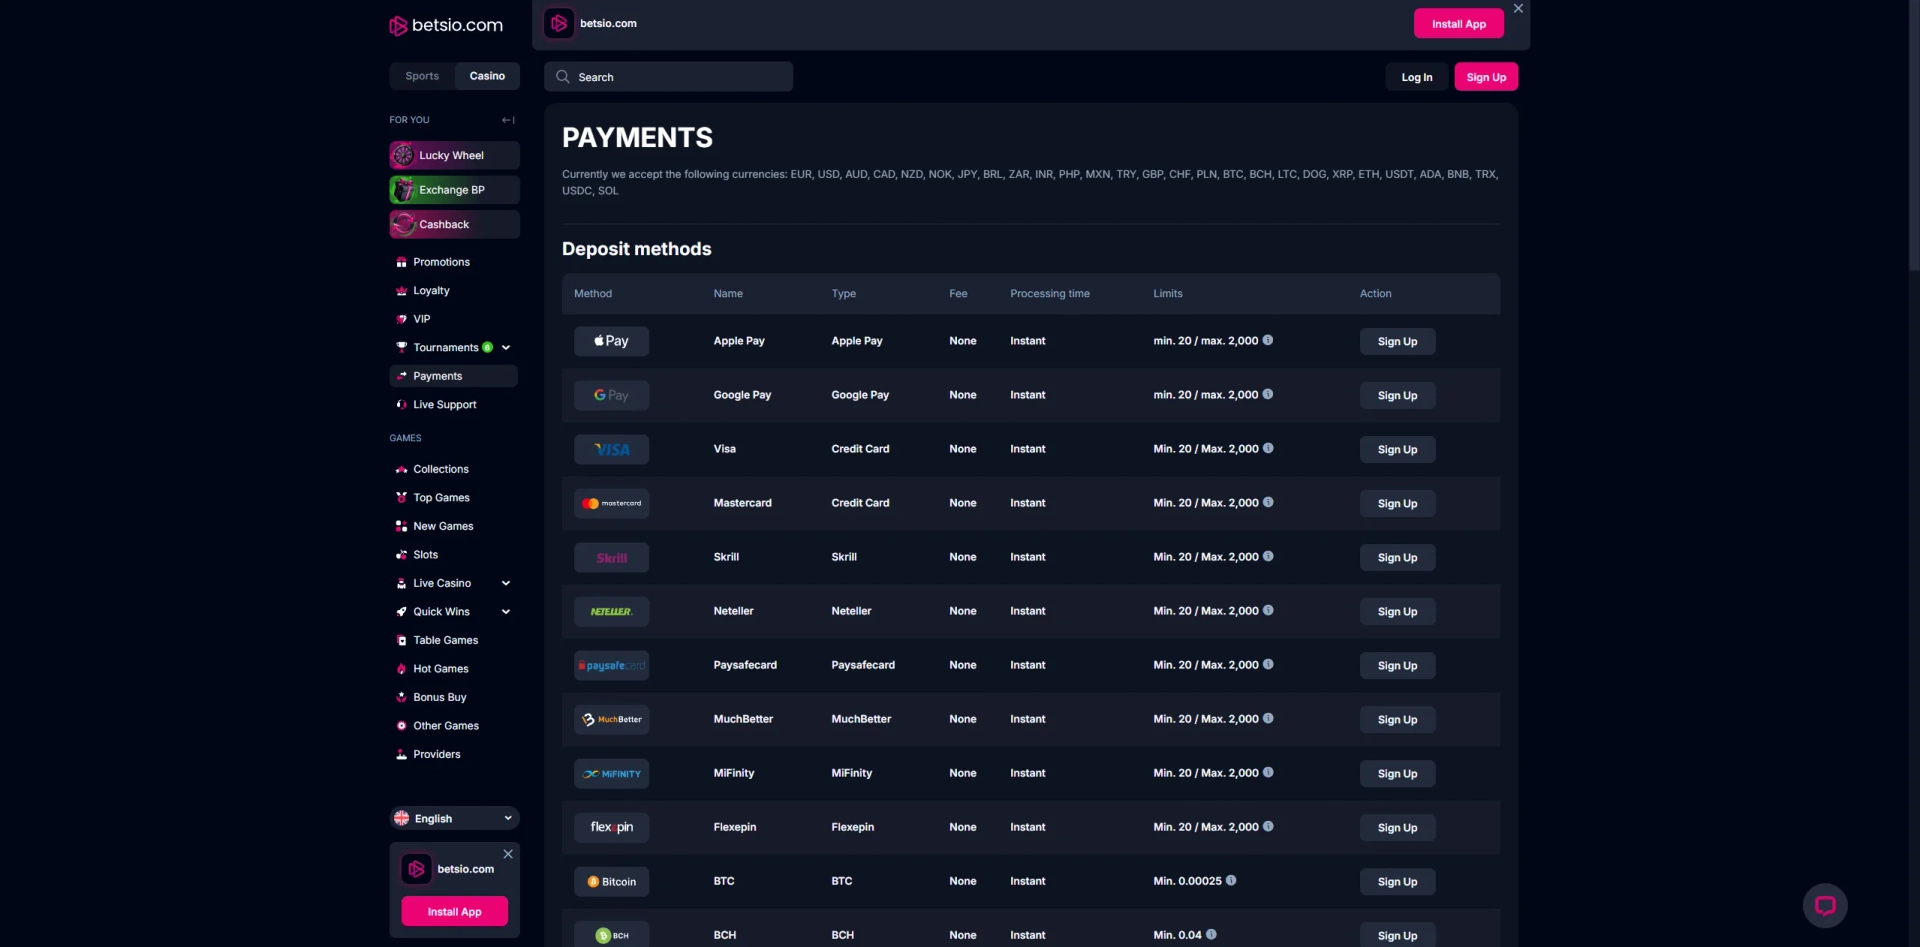Switch to the Casino tab
1920x947 pixels.
coord(487,76)
